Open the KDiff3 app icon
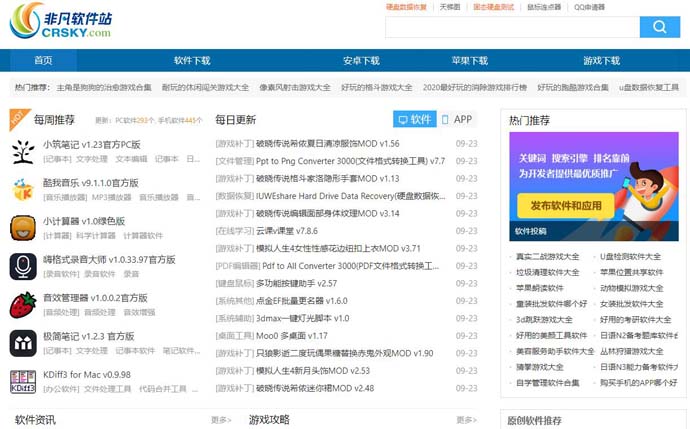This screenshot has width=690, height=429. click(23, 381)
